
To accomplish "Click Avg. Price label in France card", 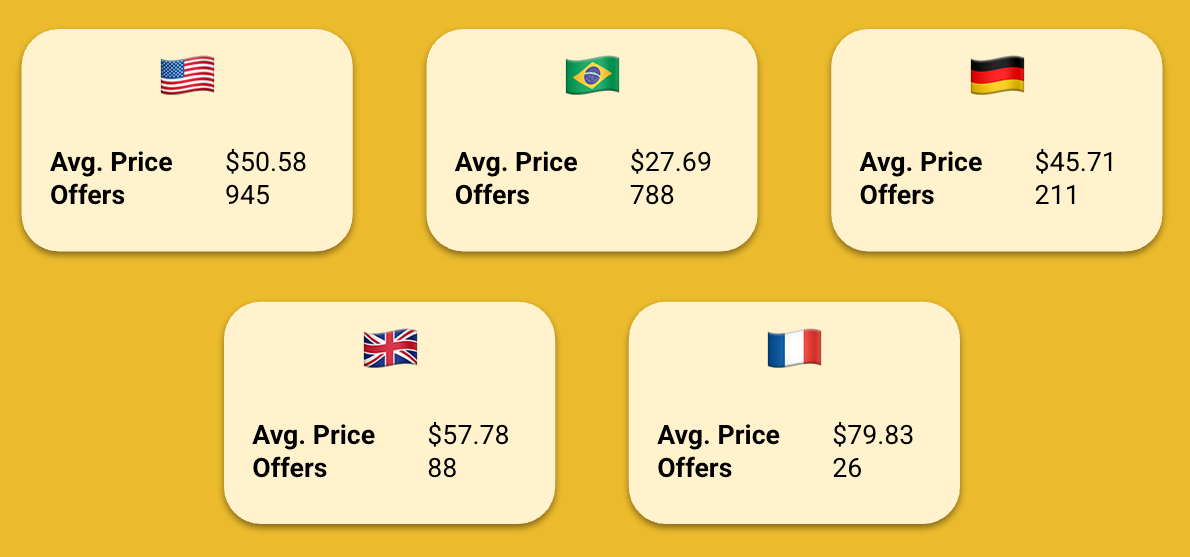I will 718,435.
